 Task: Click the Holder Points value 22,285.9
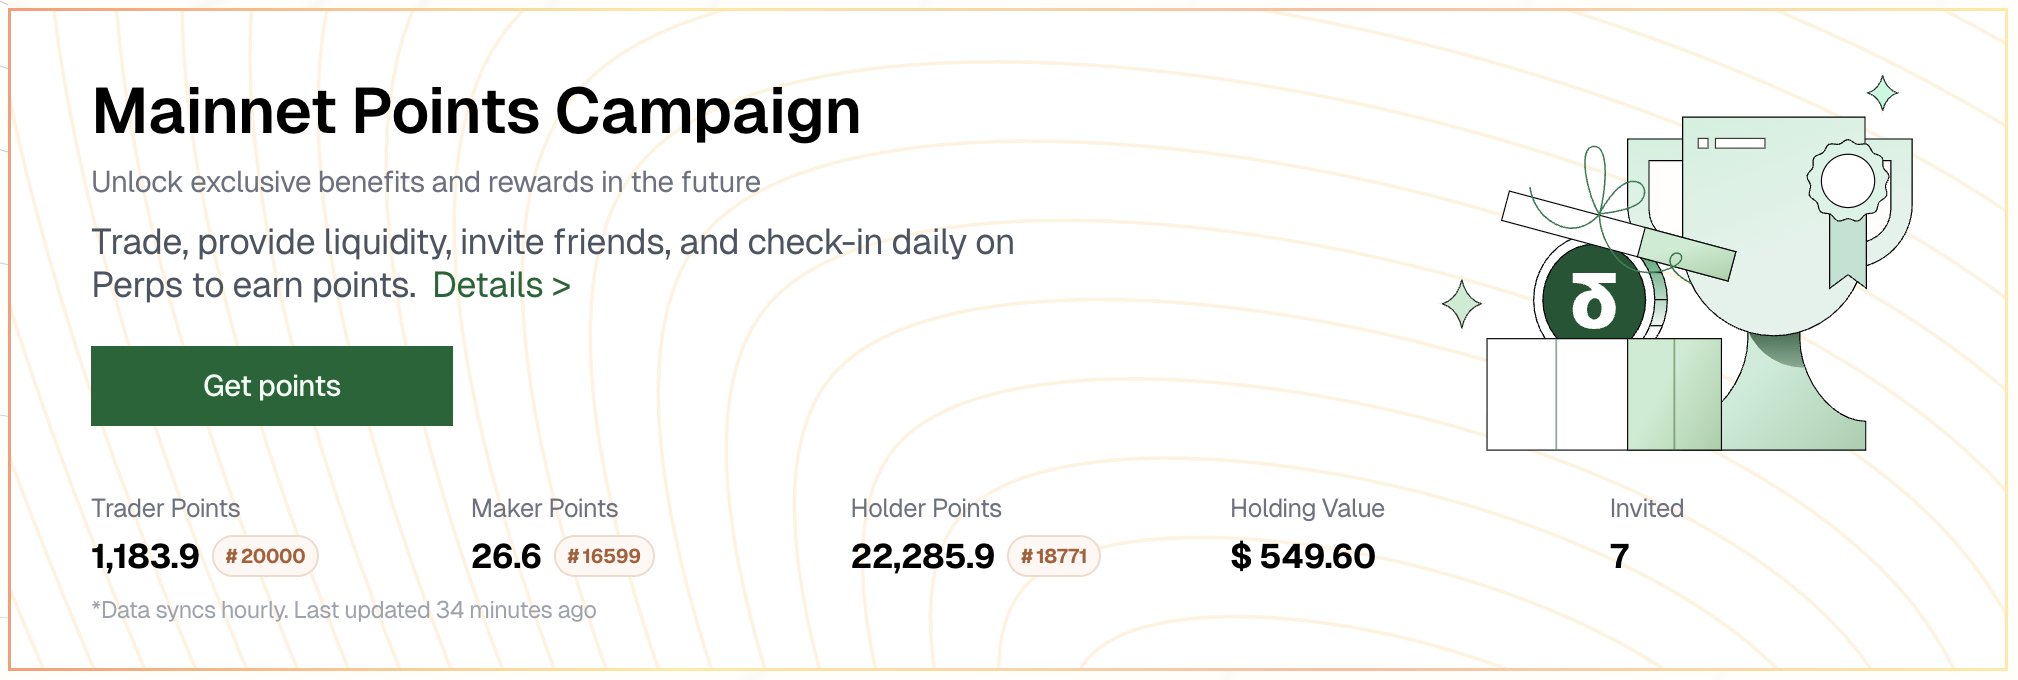click(x=922, y=556)
